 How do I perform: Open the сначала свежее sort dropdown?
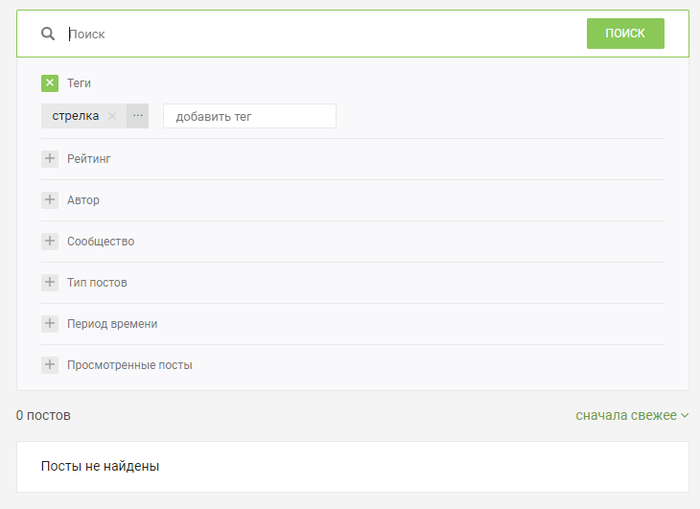point(631,415)
